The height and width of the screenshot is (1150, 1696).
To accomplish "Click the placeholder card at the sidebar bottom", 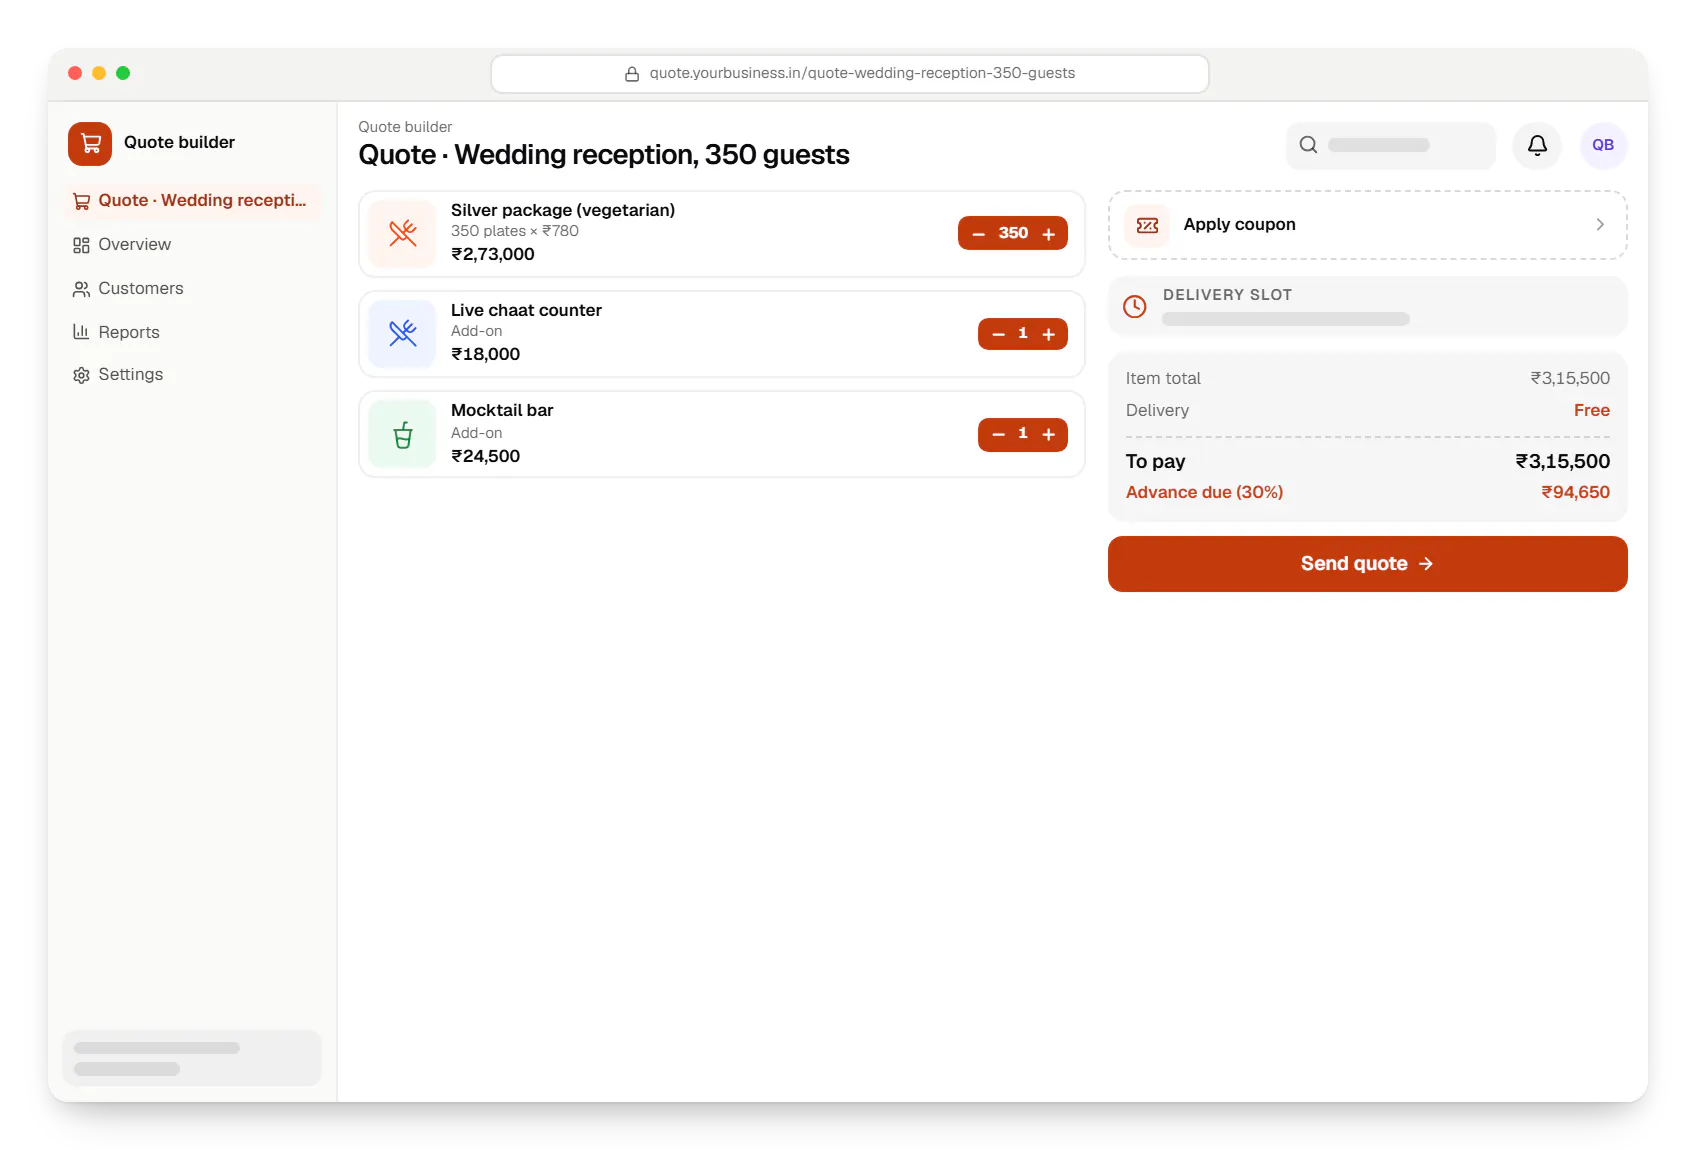I will (192, 1058).
